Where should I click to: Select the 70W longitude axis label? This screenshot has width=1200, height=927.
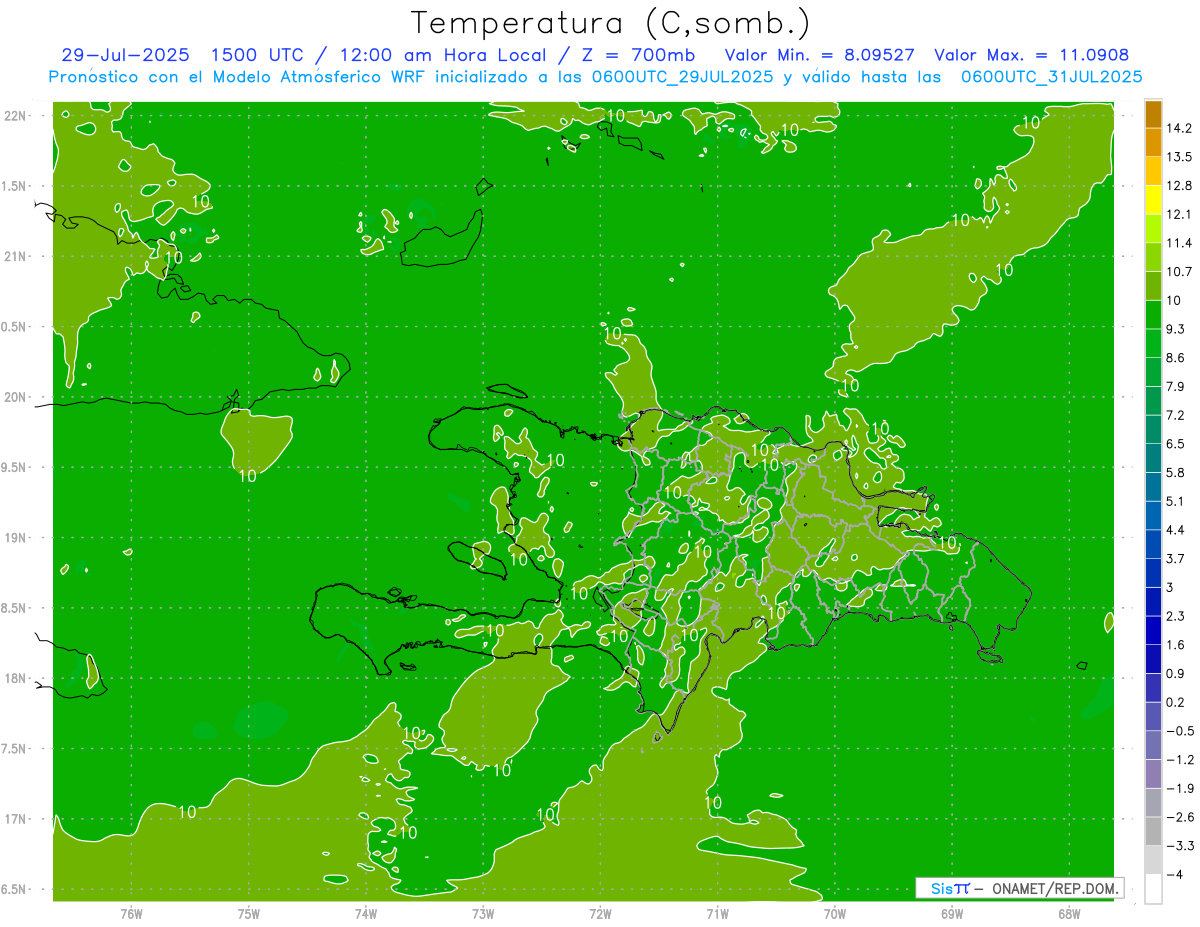pyautogui.click(x=835, y=913)
